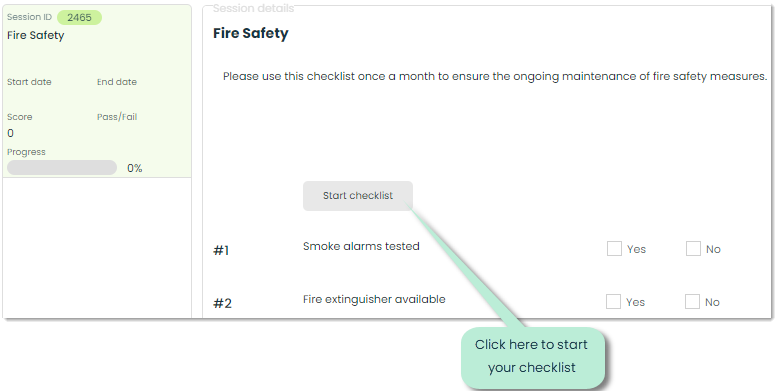Click the 'Click here to start' tooltip
Image resolution: width=779 pixels, height=391 pixels.
(x=532, y=357)
